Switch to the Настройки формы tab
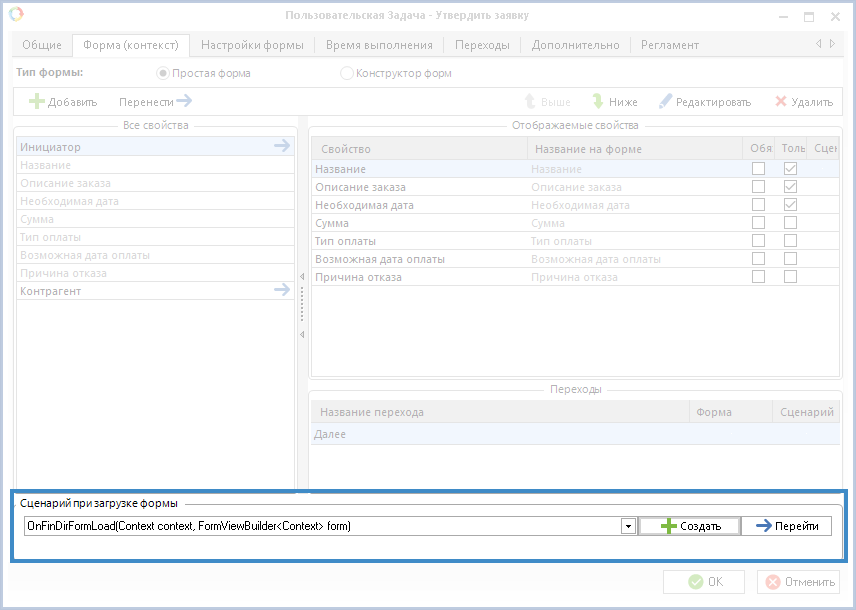This screenshot has width=856, height=610. (252, 45)
